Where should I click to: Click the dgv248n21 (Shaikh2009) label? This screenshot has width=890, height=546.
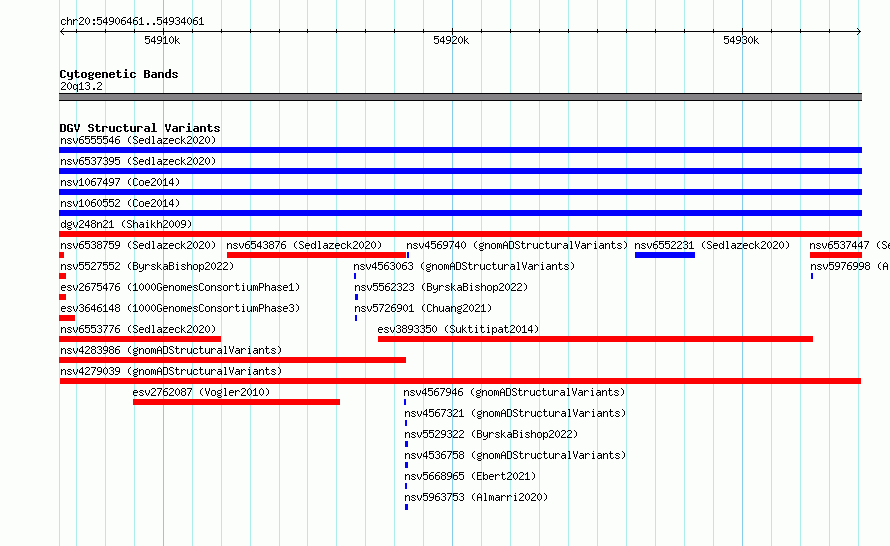(126, 224)
